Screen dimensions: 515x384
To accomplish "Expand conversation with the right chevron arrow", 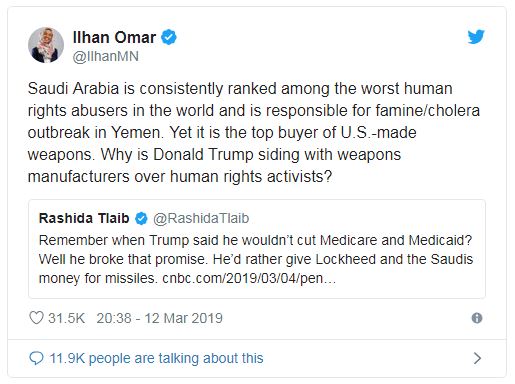I will click(477, 358).
